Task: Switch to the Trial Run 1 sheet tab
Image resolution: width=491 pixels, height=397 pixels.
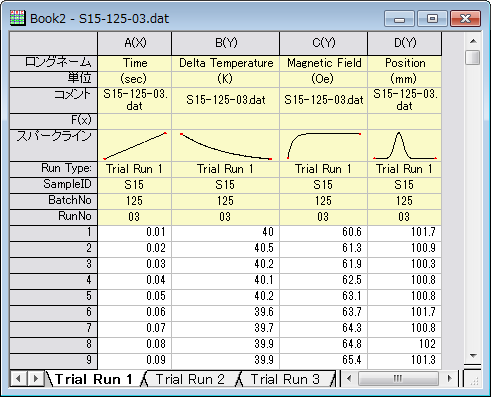Action: [x=94, y=379]
